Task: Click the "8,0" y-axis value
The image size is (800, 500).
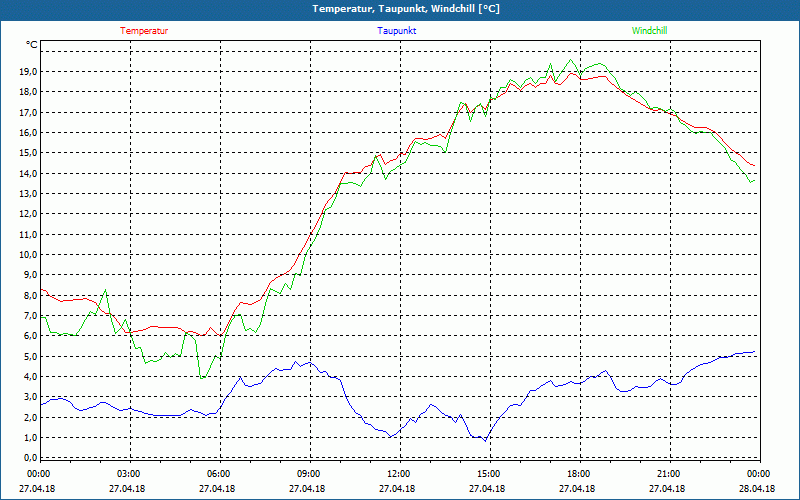Action: tap(30, 295)
